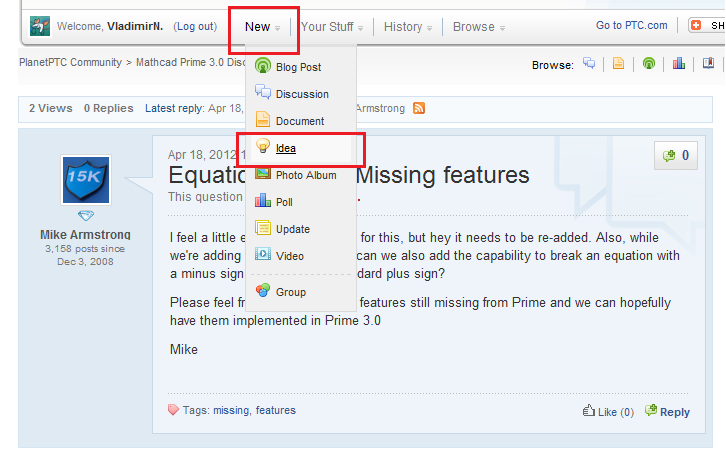The image size is (726, 455).
Task: Click the Photo Album picture icon
Action: point(263,173)
